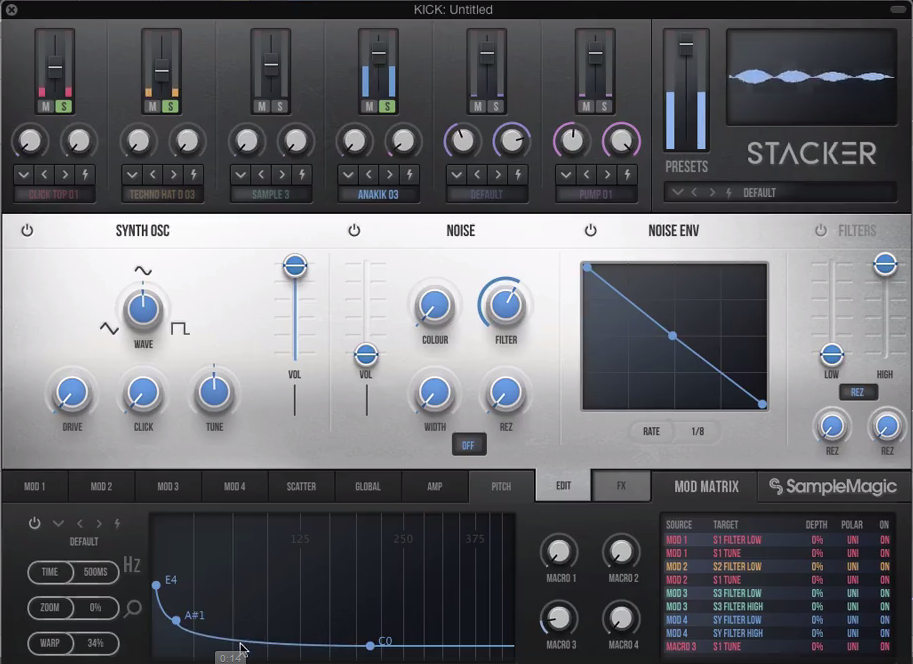Viewport: 913px width, 664px height.
Task: Click the ZOOM 0% setting
Action: (73, 608)
